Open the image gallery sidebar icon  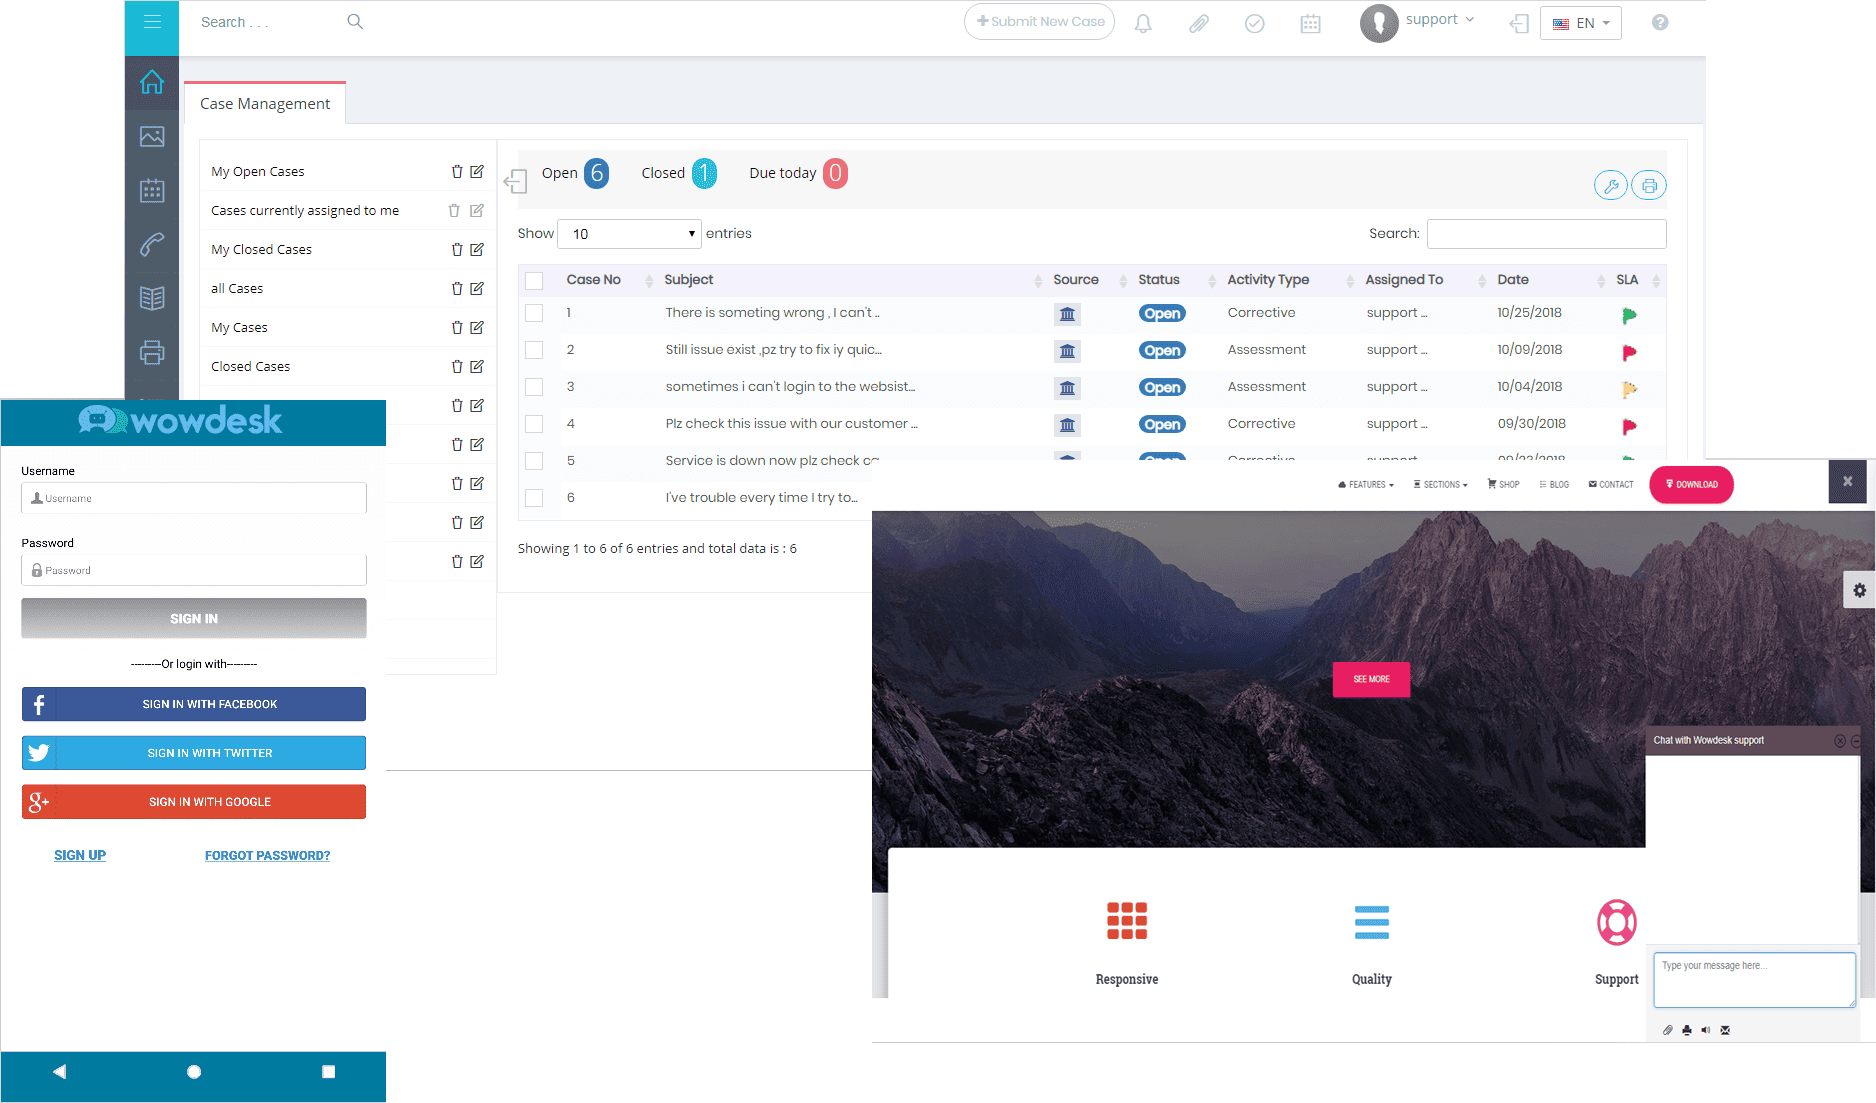tap(152, 136)
